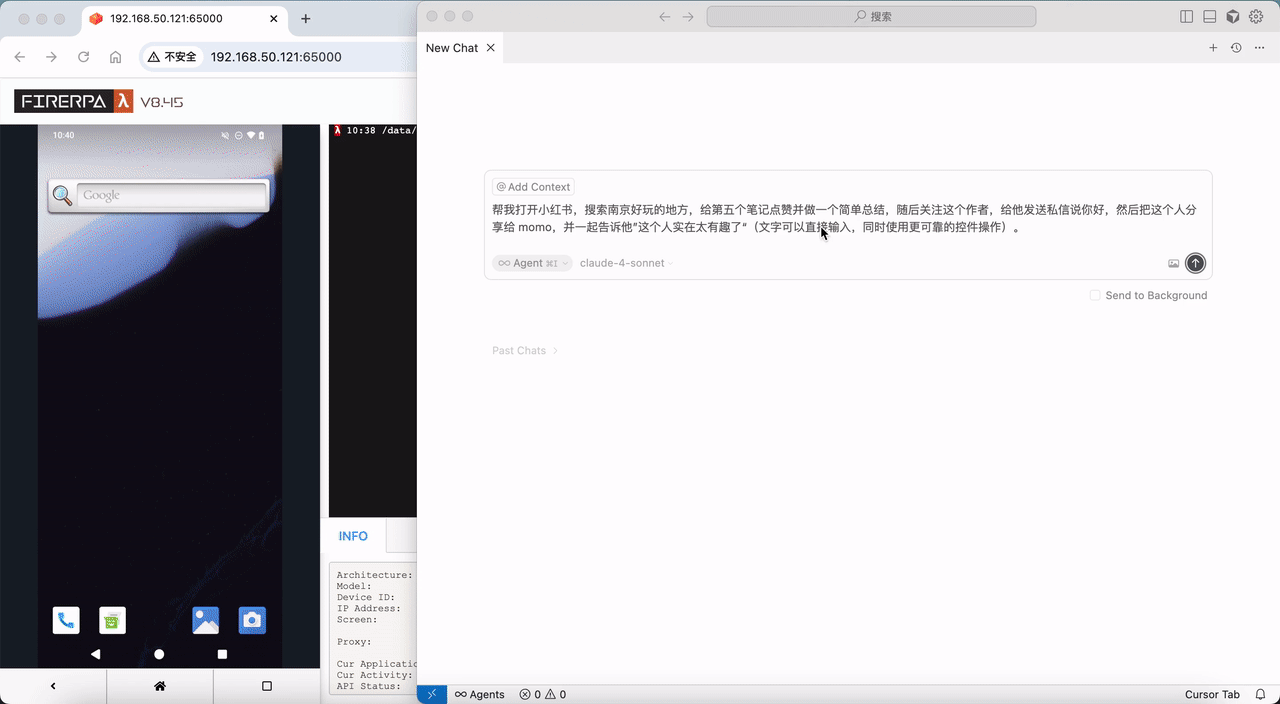Toggle the primary sidebar layout
The width and height of the screenshot is (1280, 704).
[1186, 17]
